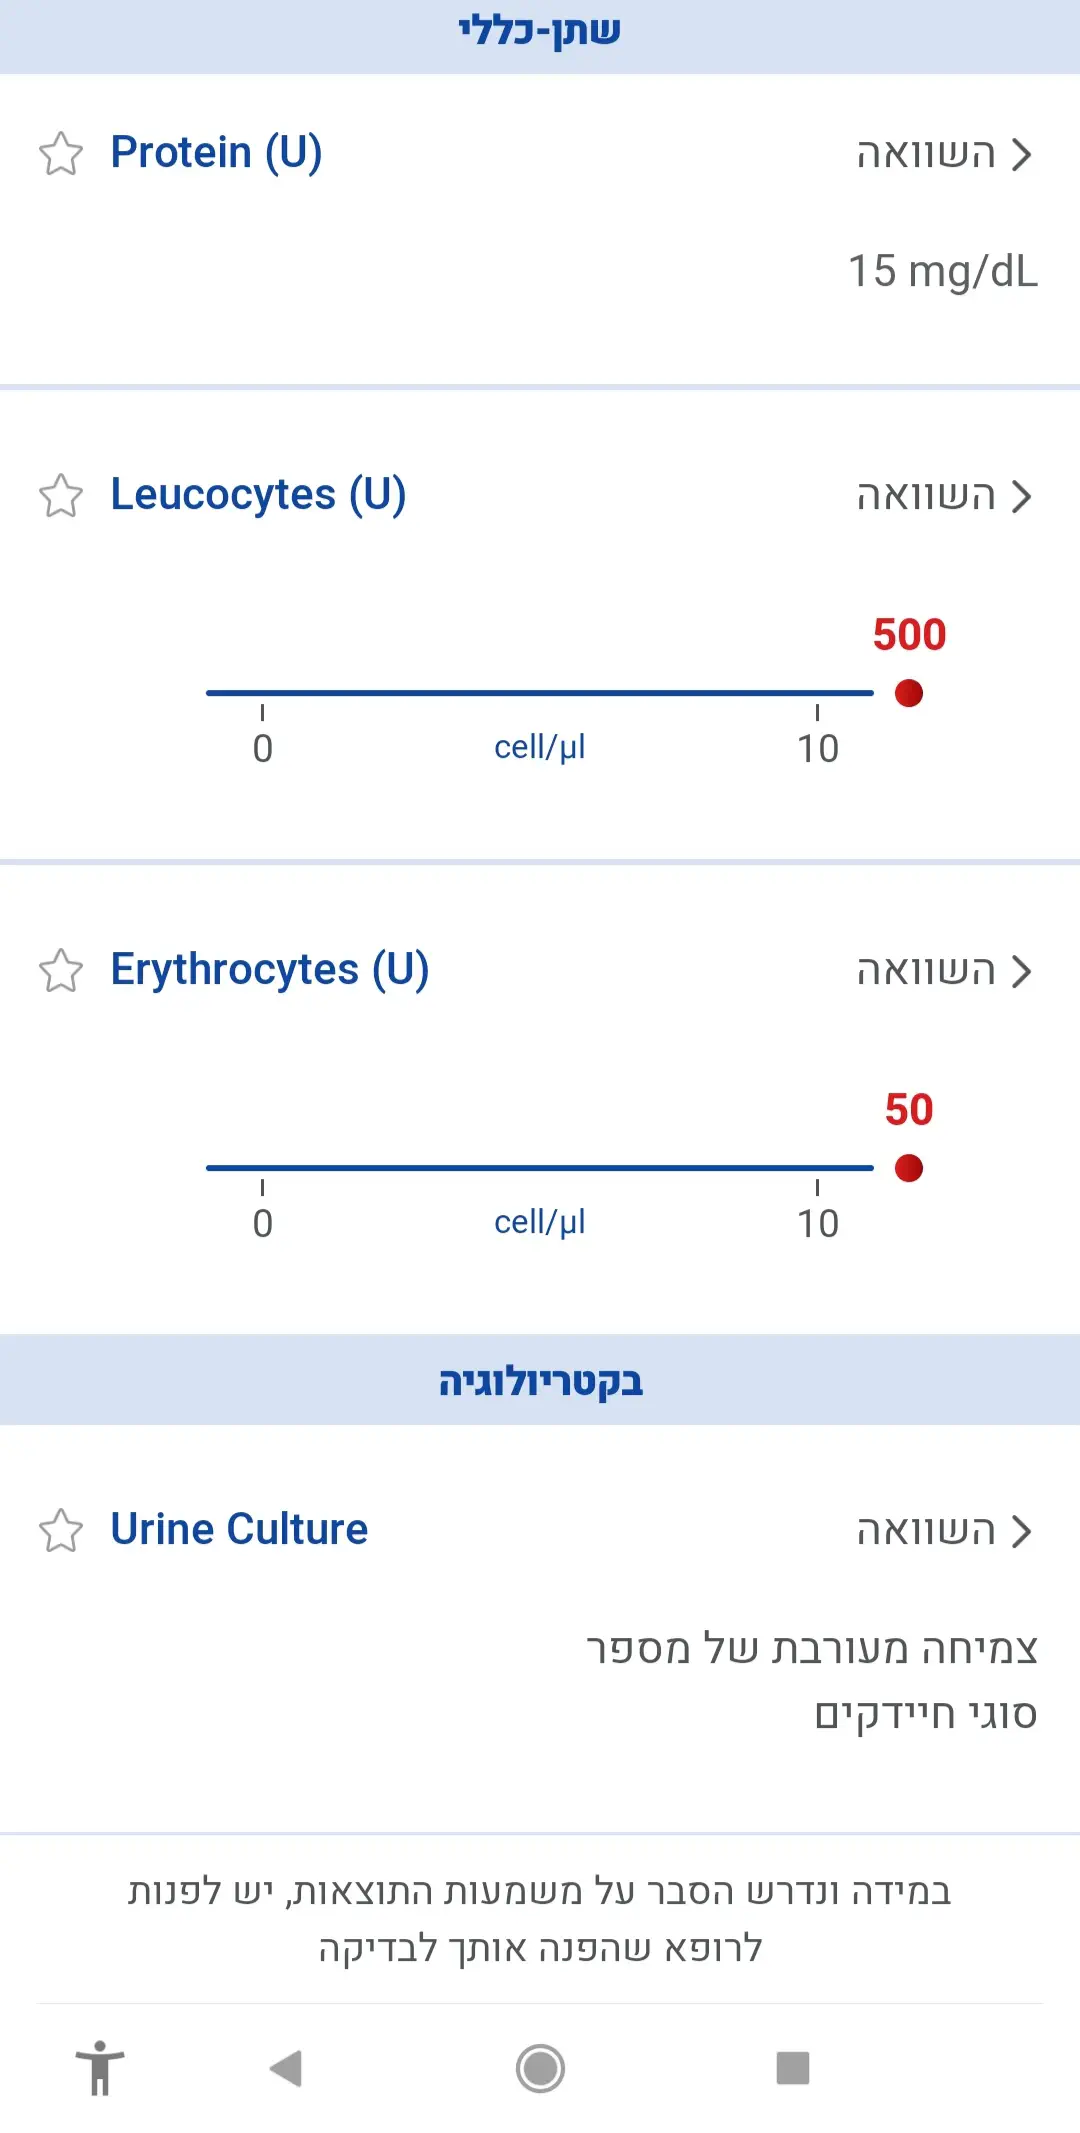1080x2133 pixels.
Task: Open the Urine Culture comparison chevron
Action: tap(1020, 1532)
